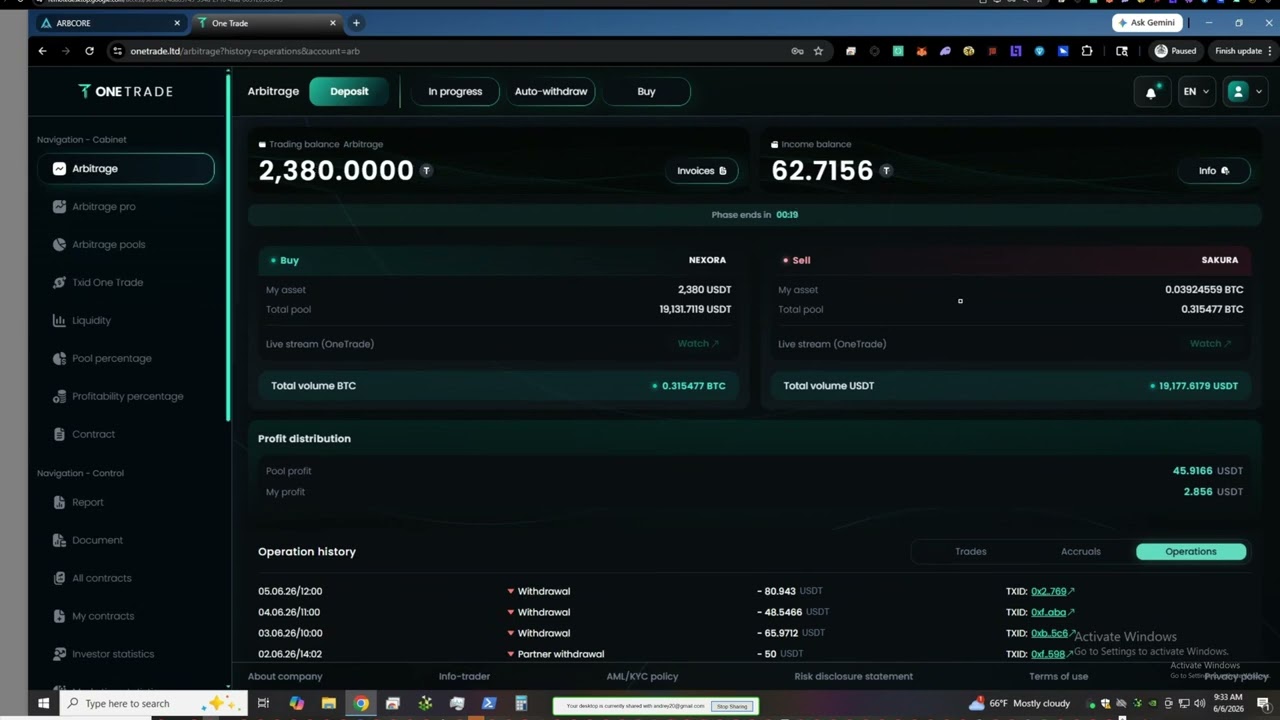
Task: Open the Risk disclosure statement link
Action: pos(853,677)
